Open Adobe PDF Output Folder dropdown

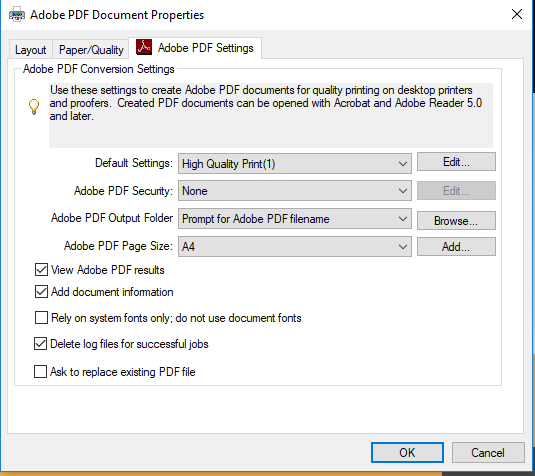click(295, 219)
